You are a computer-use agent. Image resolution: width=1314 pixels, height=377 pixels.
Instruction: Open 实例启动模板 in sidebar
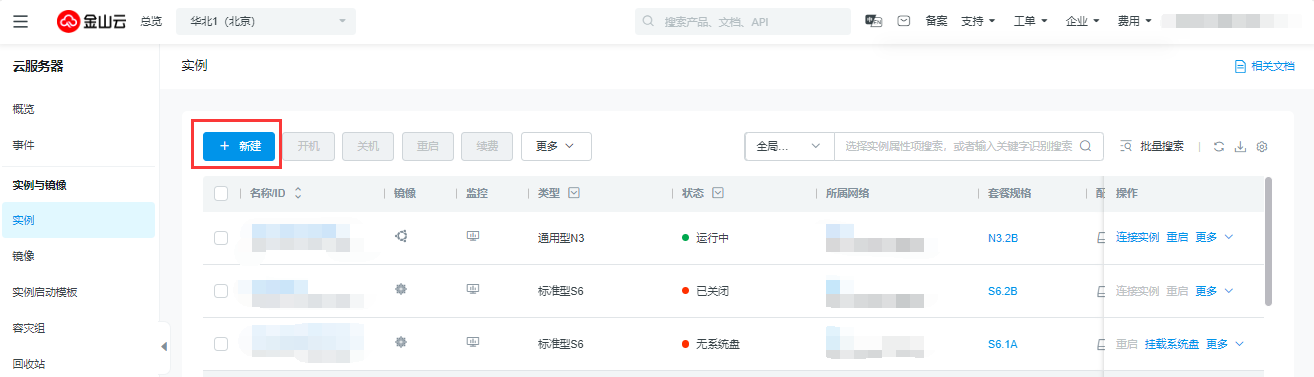pyautogui.click(x=45, y=292)
